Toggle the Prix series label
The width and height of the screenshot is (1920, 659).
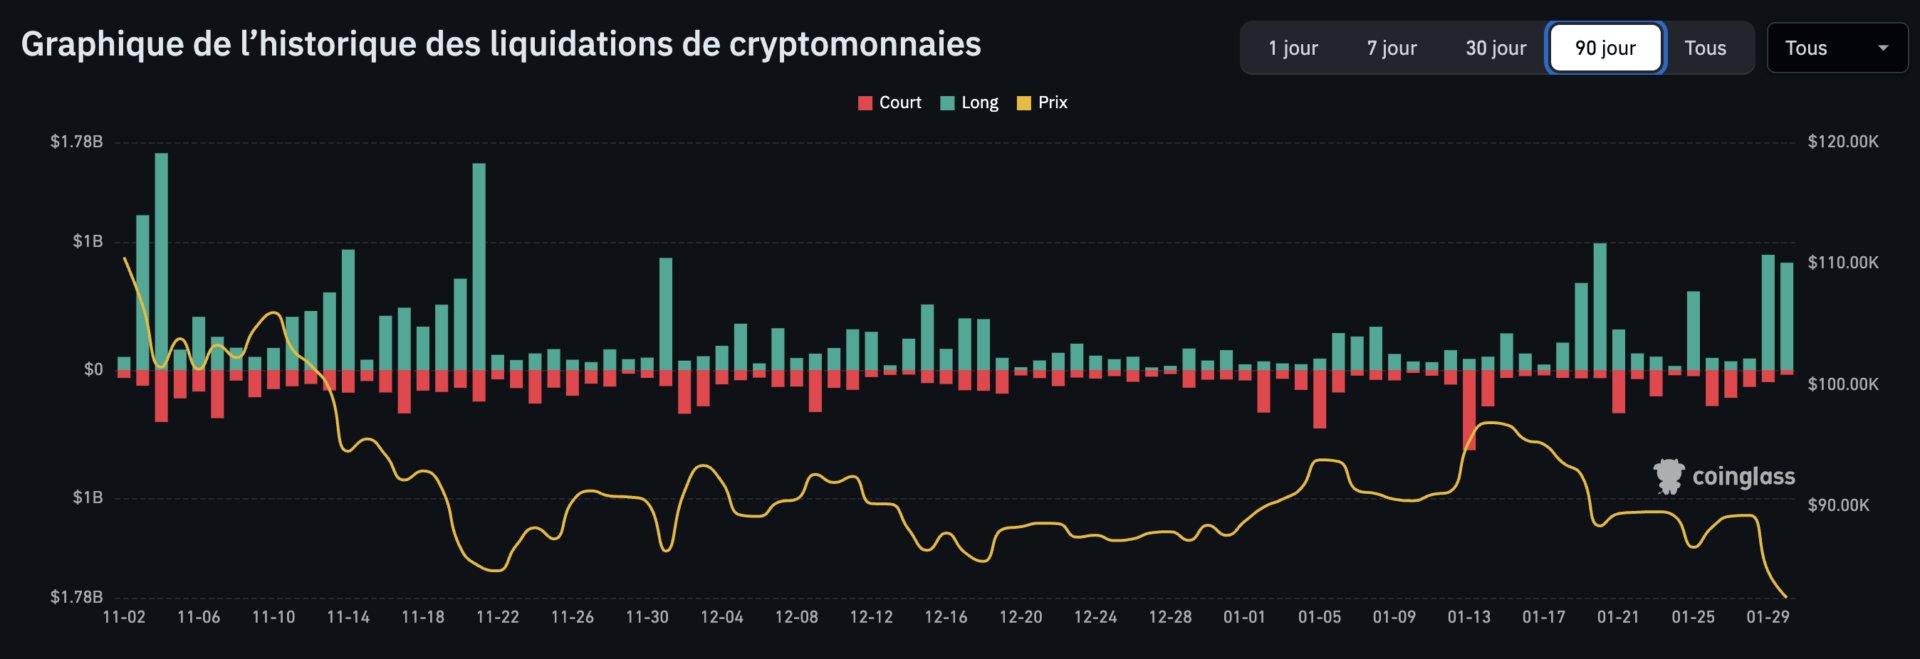[x=1052, y=103]
